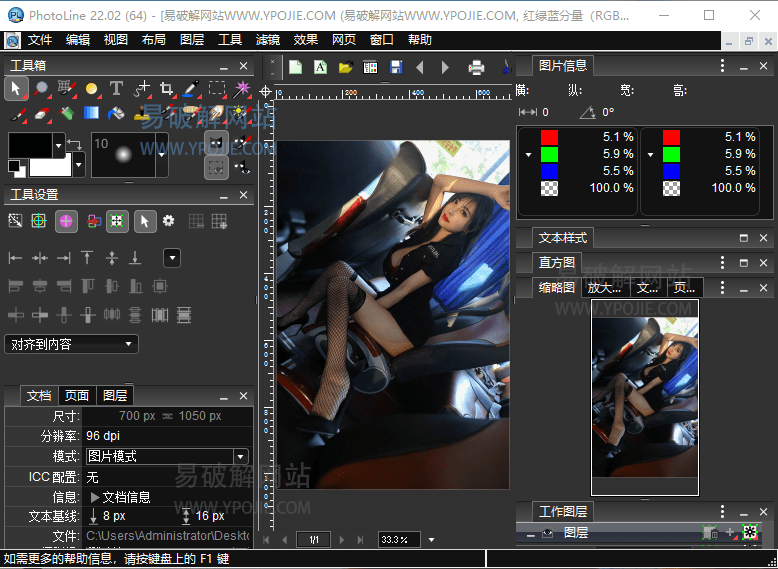
Task: Open the foreground color dropdown arrow
Action: click(59, 146)
